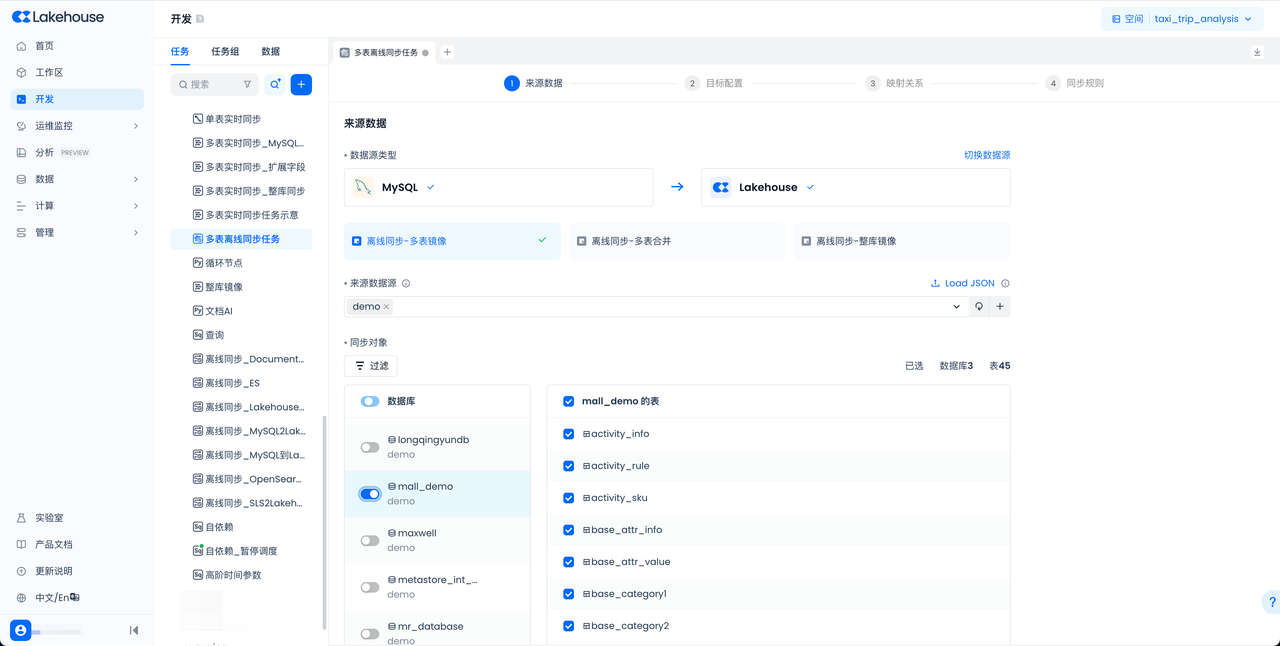Switch to the 任务组 tab
This screenshot has width=1280, height=646.
point(225,52)
